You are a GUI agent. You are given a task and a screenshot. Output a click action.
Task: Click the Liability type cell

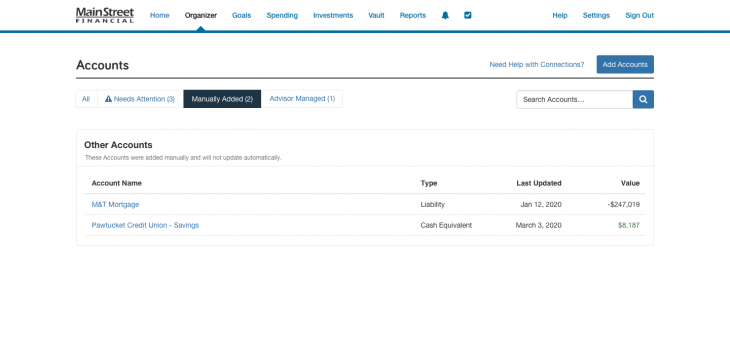coord(433,204)
